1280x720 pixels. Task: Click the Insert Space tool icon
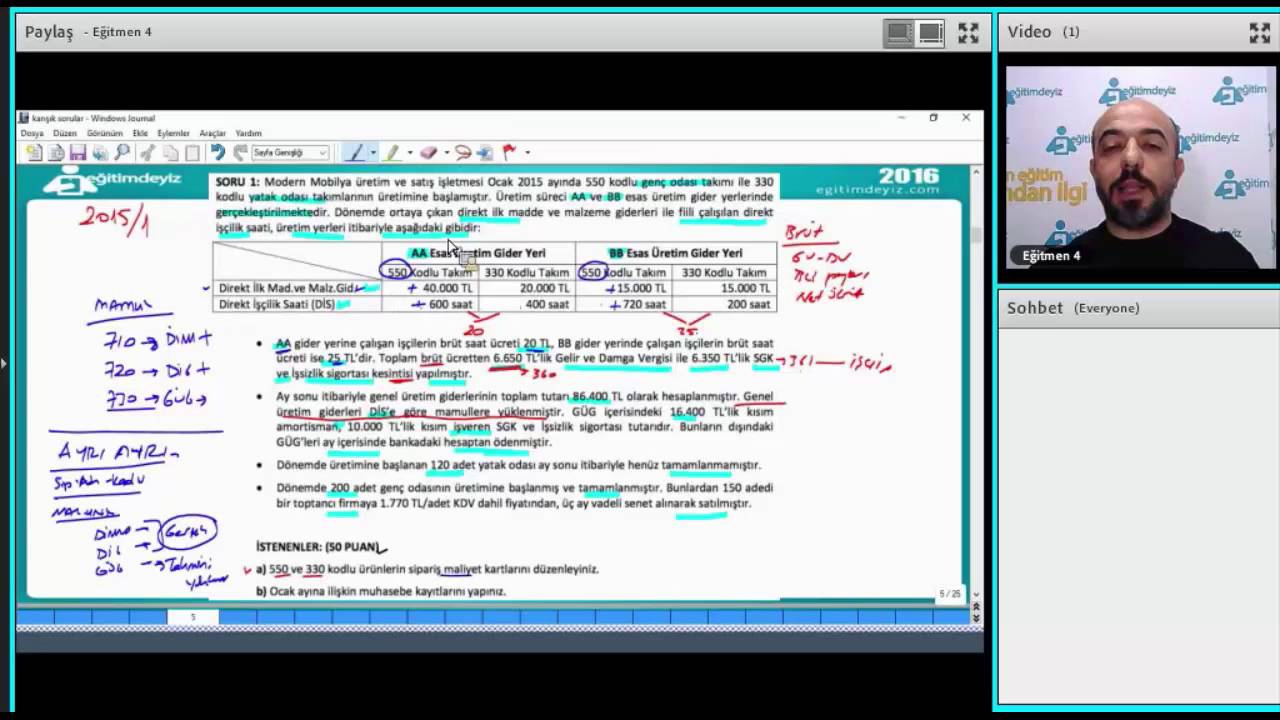point(485,153)
